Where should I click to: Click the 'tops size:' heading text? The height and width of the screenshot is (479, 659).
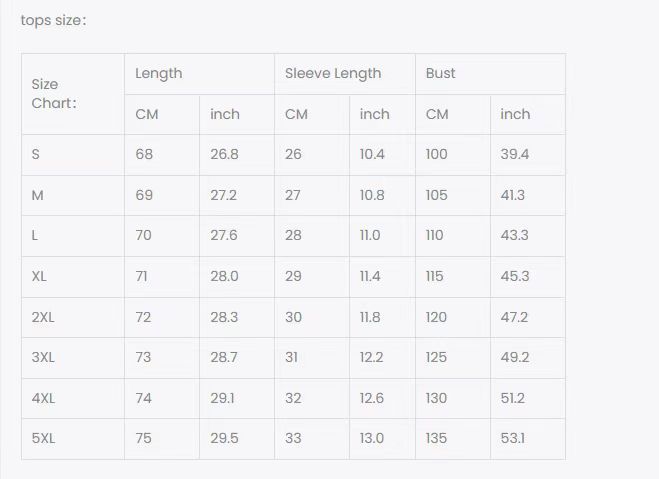tap(54, 20)
